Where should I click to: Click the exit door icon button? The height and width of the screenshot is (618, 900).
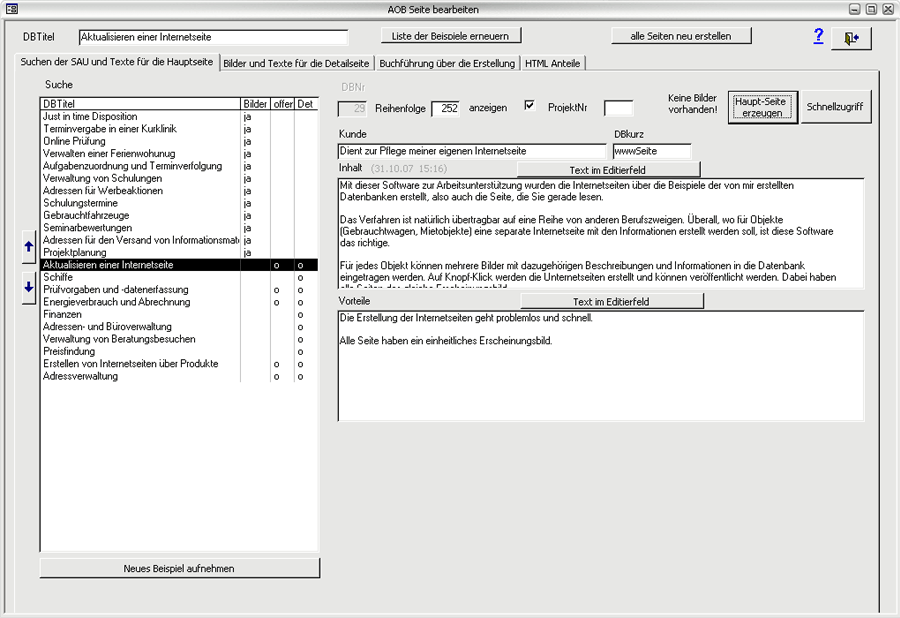point(851,38)
